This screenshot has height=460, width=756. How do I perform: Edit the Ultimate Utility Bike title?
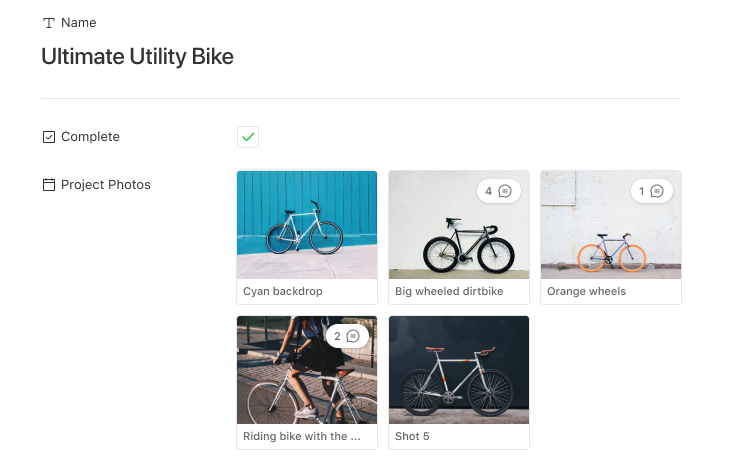coord(137,56)
